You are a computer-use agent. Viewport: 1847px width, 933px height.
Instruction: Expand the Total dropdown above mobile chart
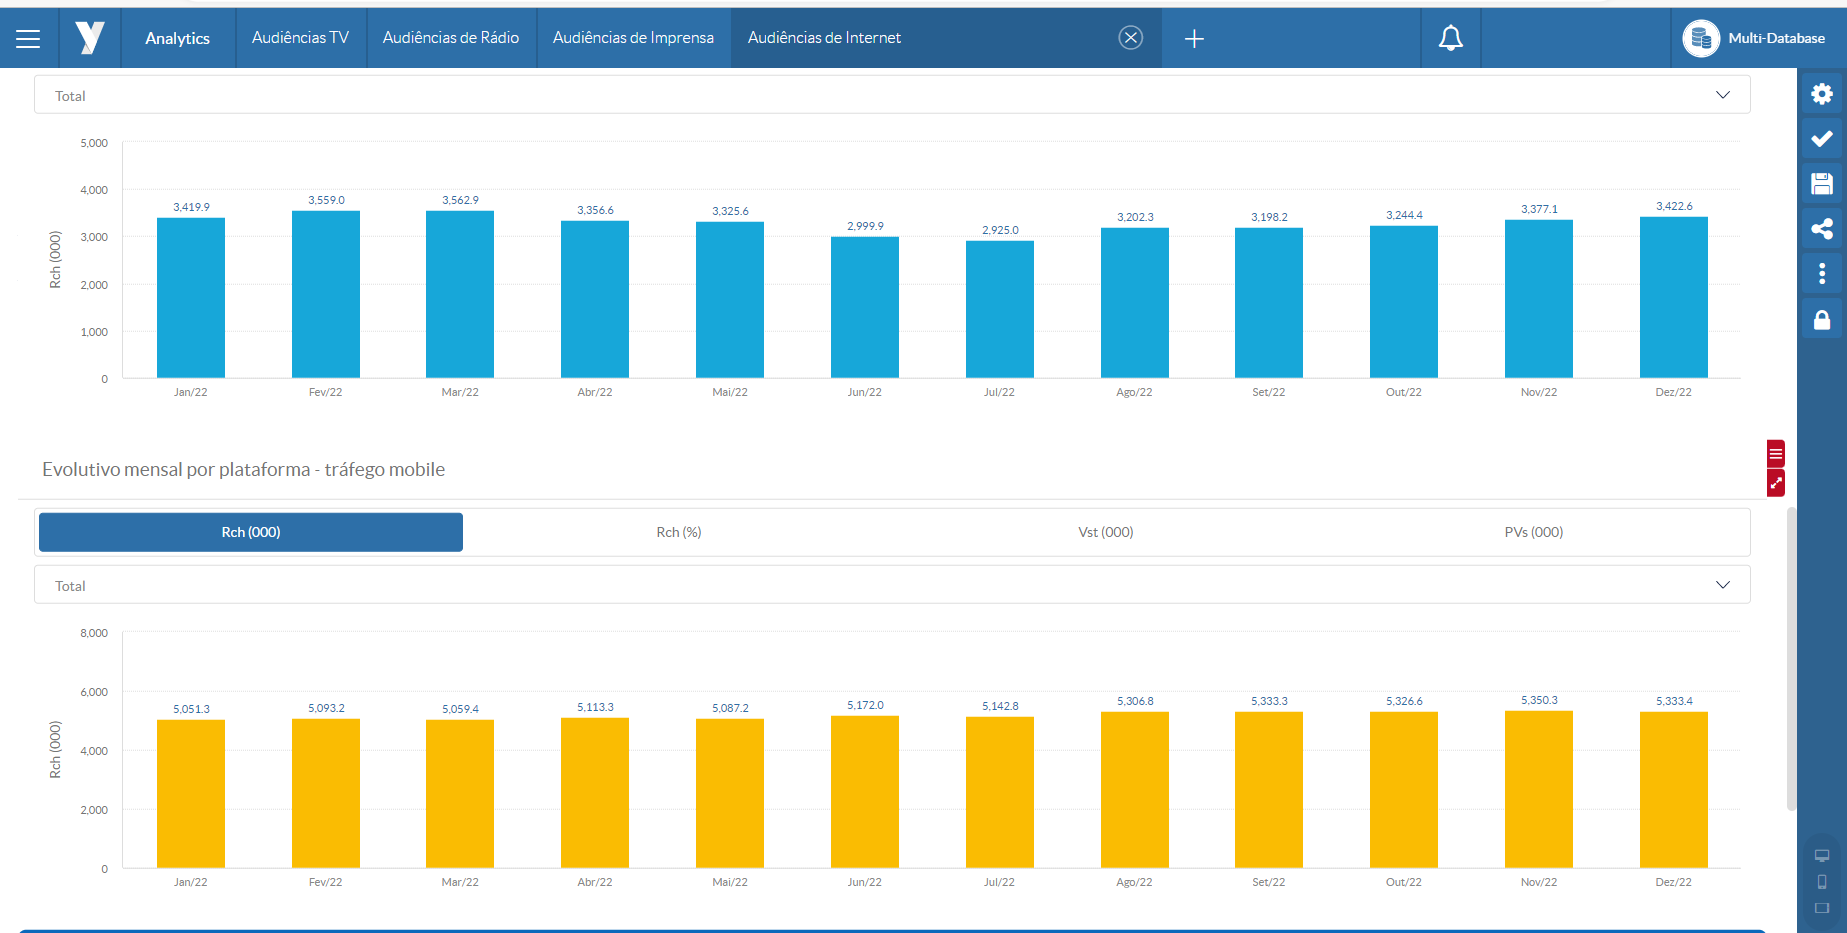point(1722,585)
